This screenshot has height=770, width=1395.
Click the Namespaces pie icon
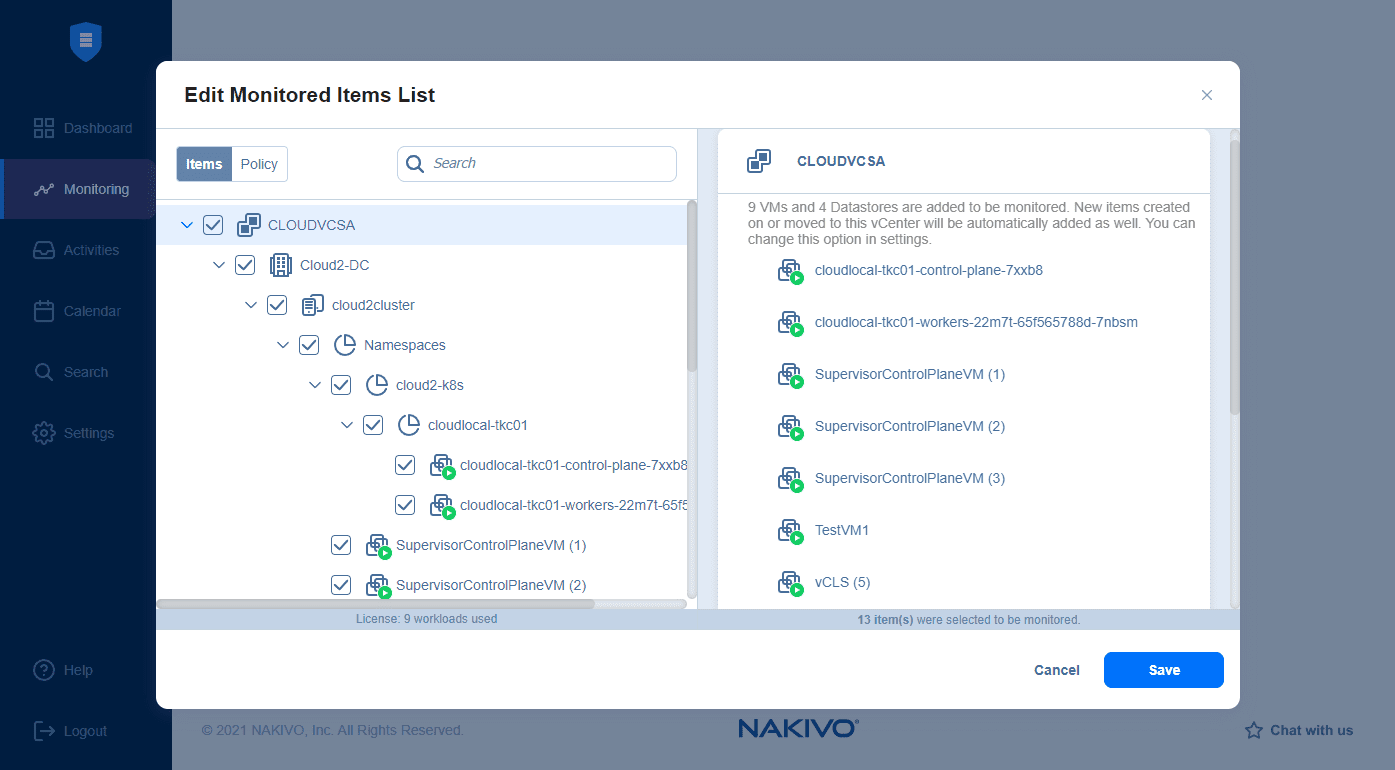tap(345, 345)
